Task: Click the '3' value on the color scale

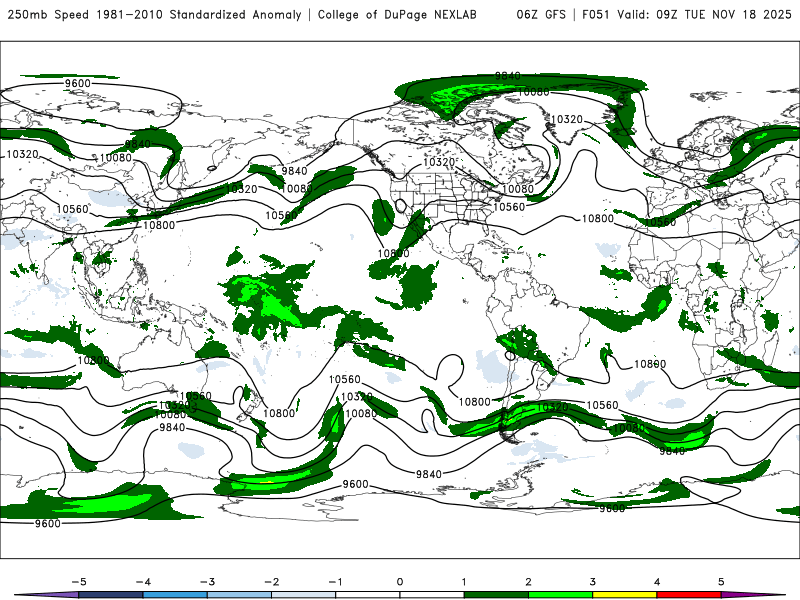Action: [x=592, y=582]
